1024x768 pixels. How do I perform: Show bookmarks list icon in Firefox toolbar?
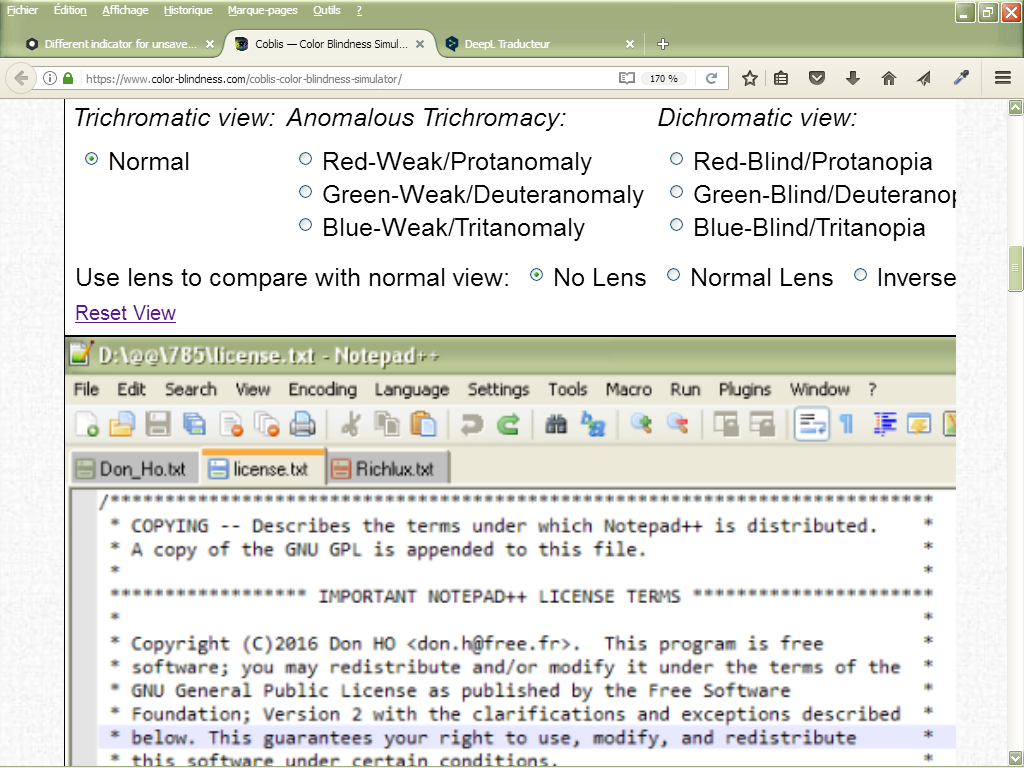tap(781, 78)
